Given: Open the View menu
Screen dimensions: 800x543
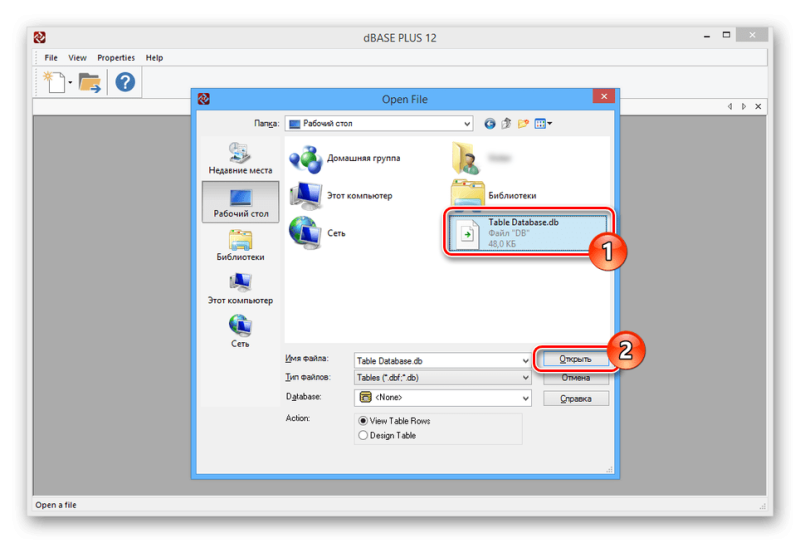Looking at the screenshot, I should (78, 58).
